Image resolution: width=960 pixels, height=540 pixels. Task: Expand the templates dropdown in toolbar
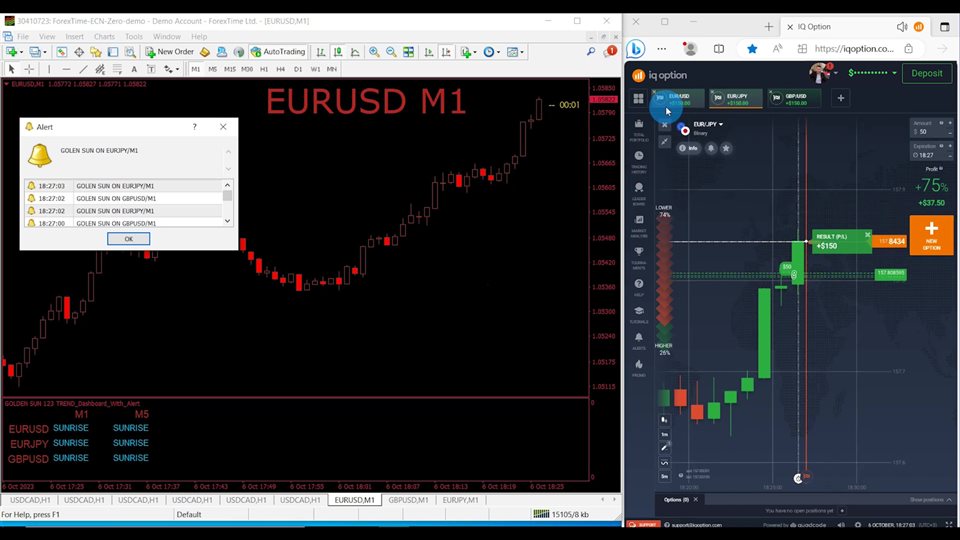(522, 53)
